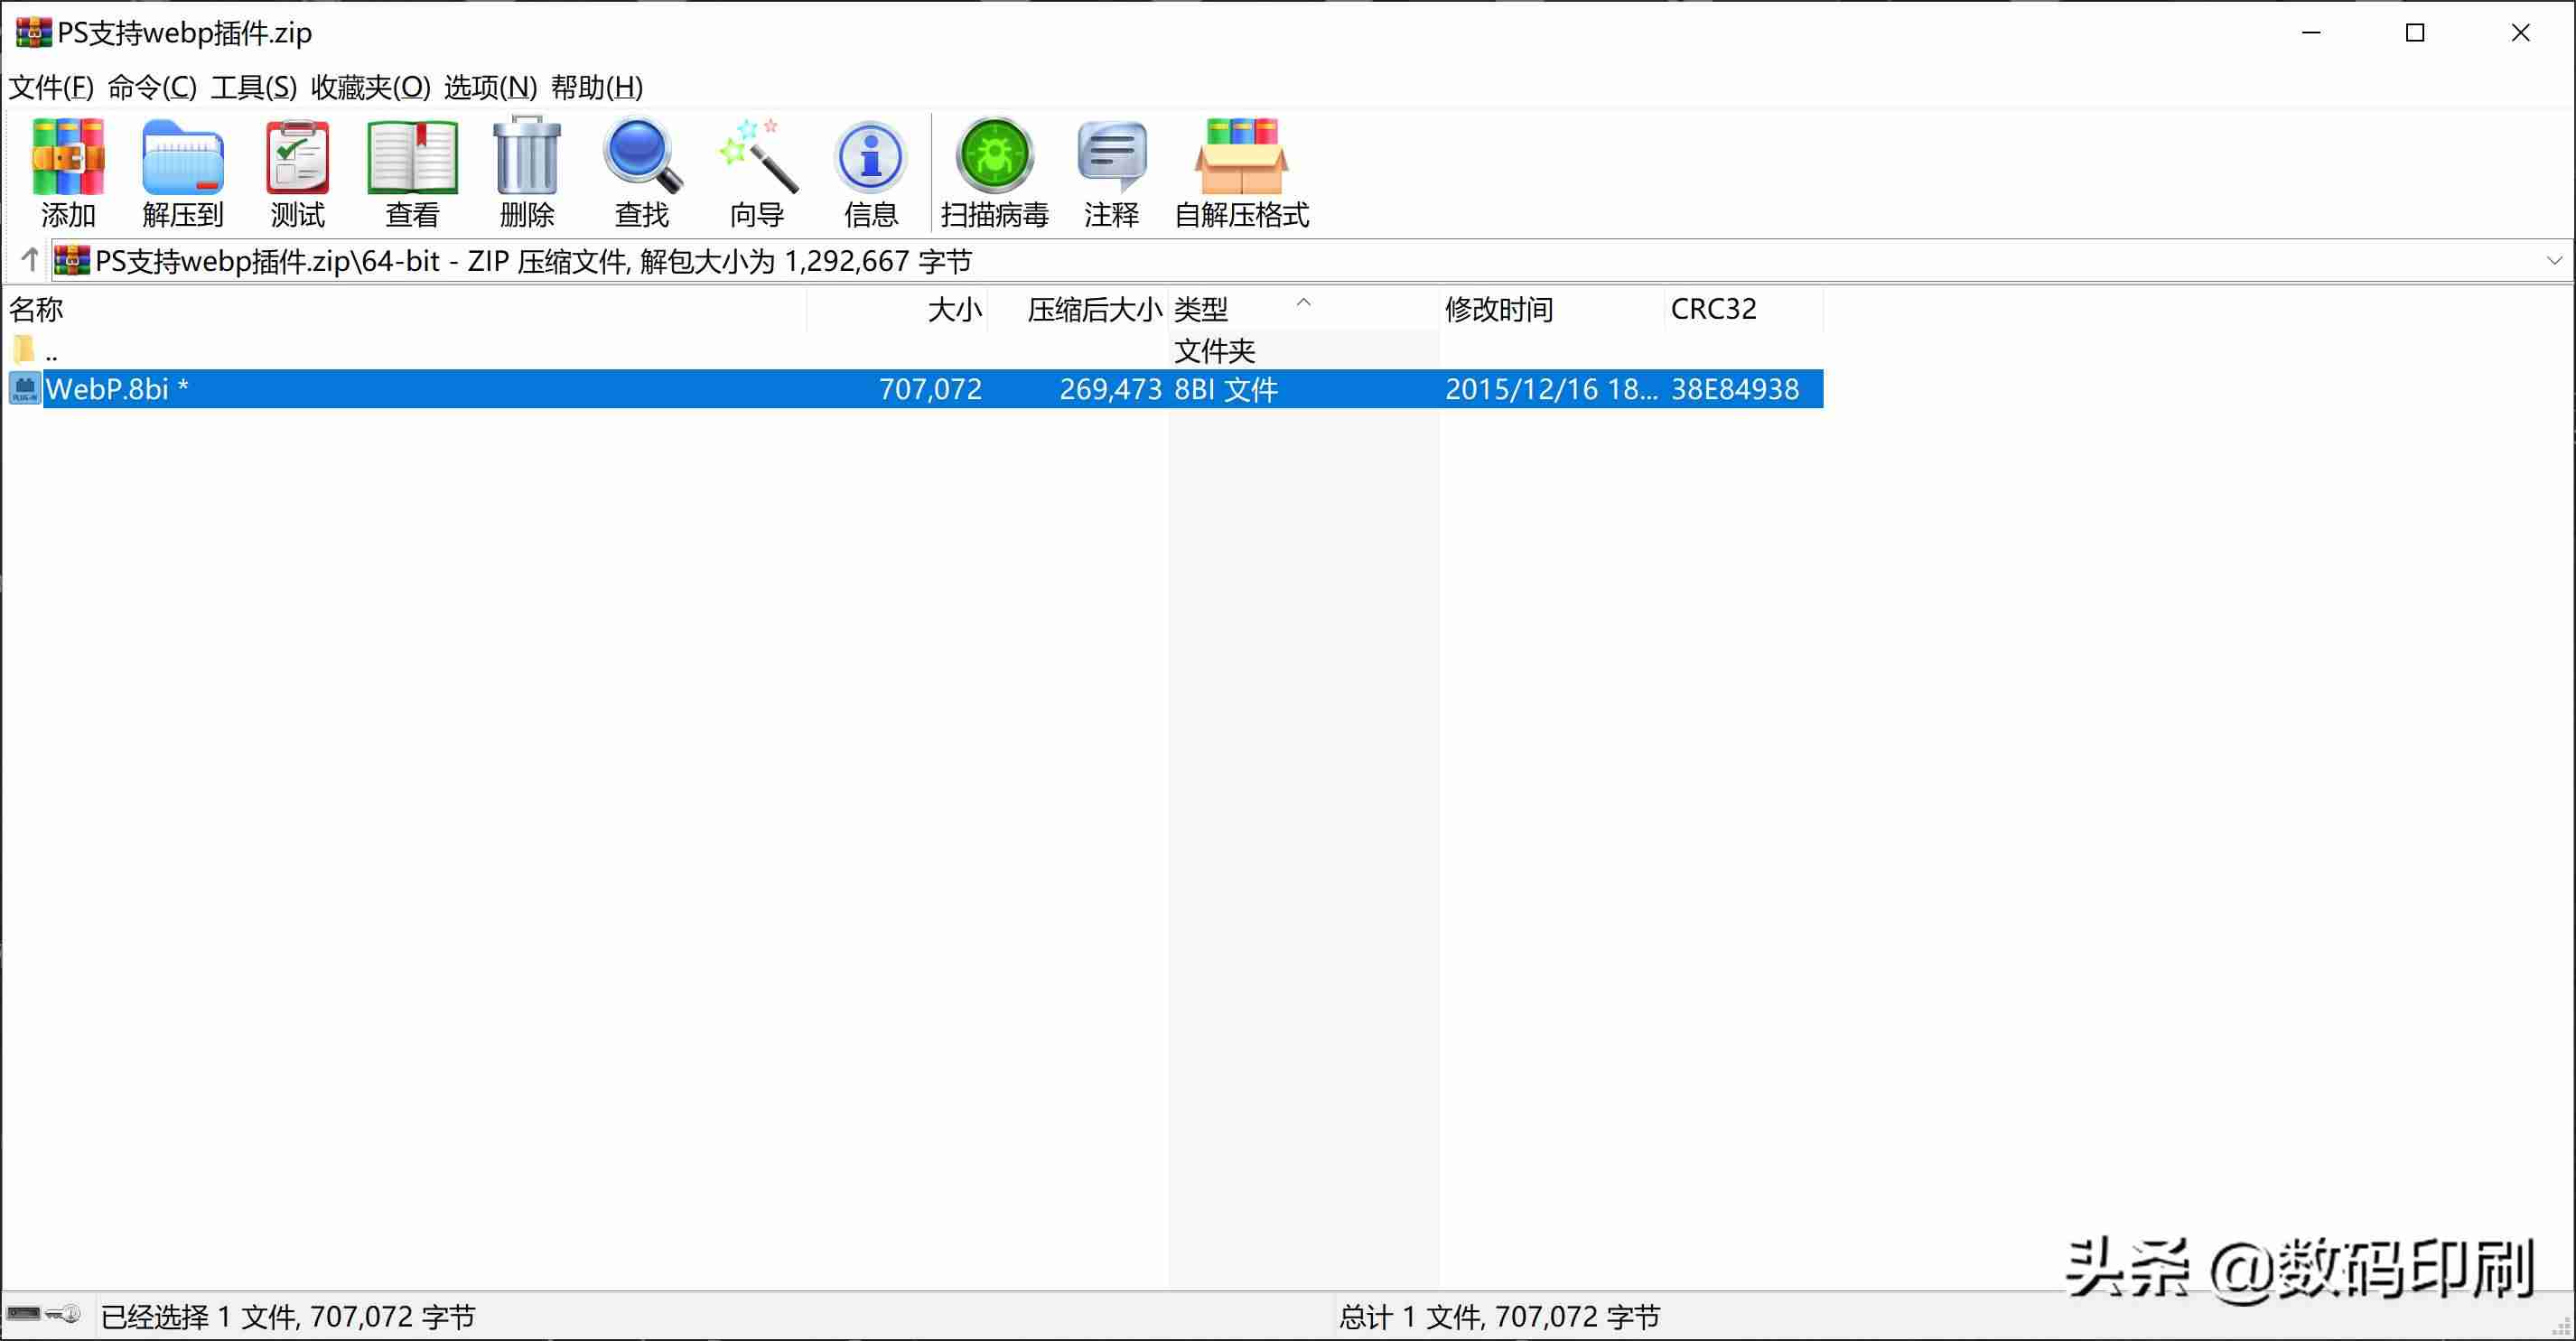Click the Extract To (解压到) icon
The width and height of the screenshot is (2576, 1341).
[182, 172]
